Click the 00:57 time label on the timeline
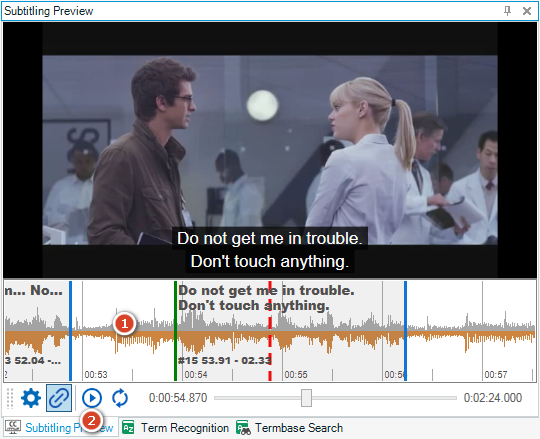540x439 pixels. pos(496,375)
